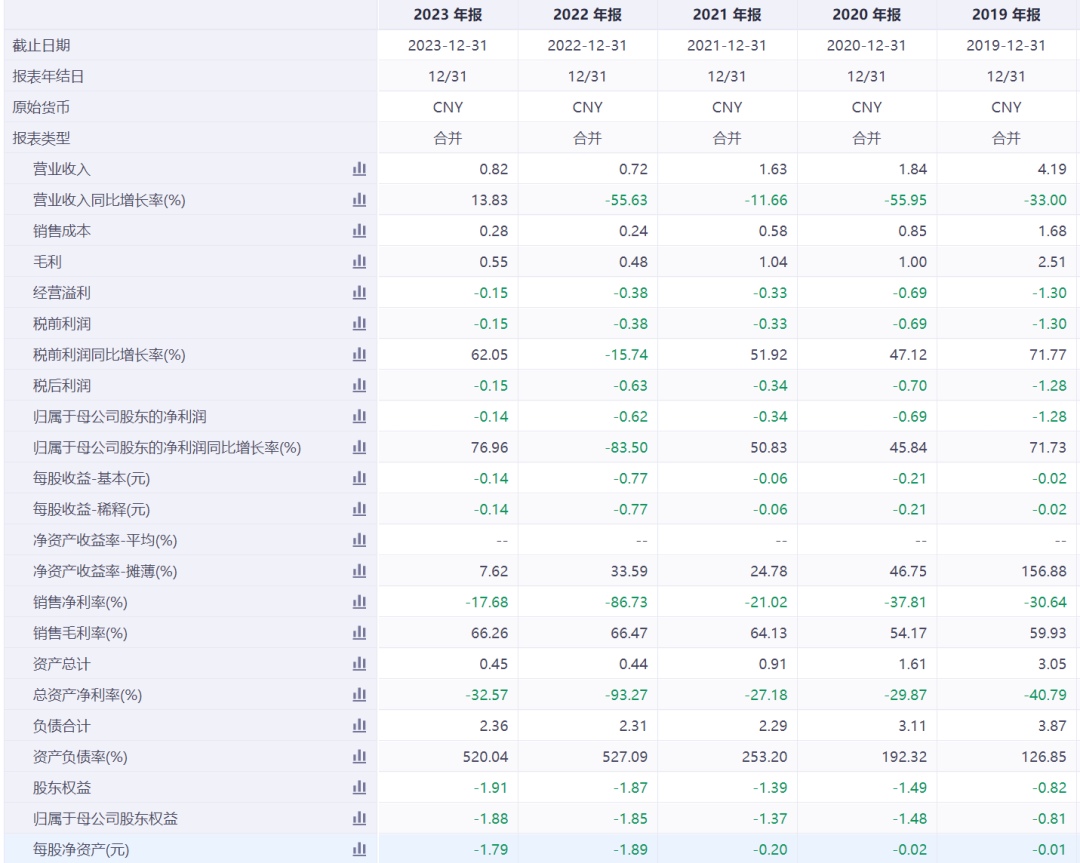This screenshot has width=1080, height=863.
Task: Open chart icon beside 负债合计
Action: click(359, 726)
